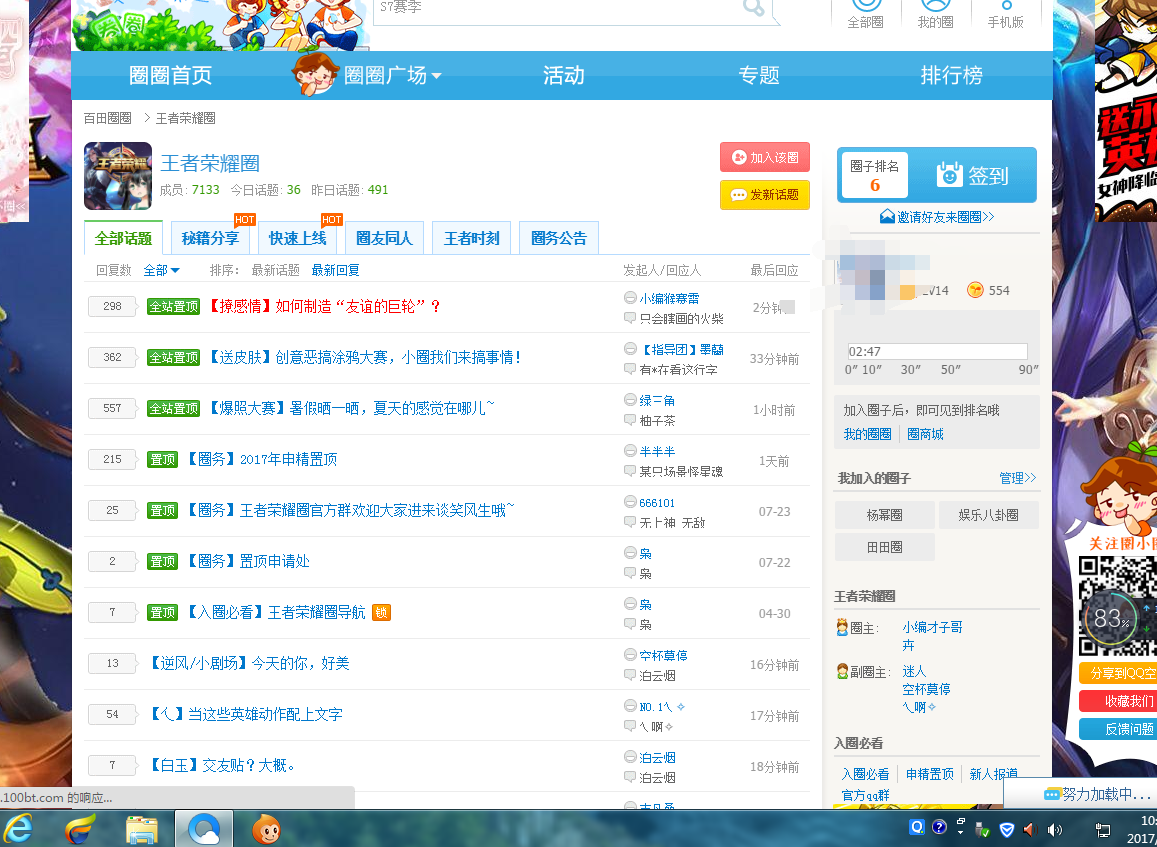Image resolution: width=1157 pixels, height=847 pixels.
Task: Click the gold coin icon beside 554
Action: tap(975, 290)
